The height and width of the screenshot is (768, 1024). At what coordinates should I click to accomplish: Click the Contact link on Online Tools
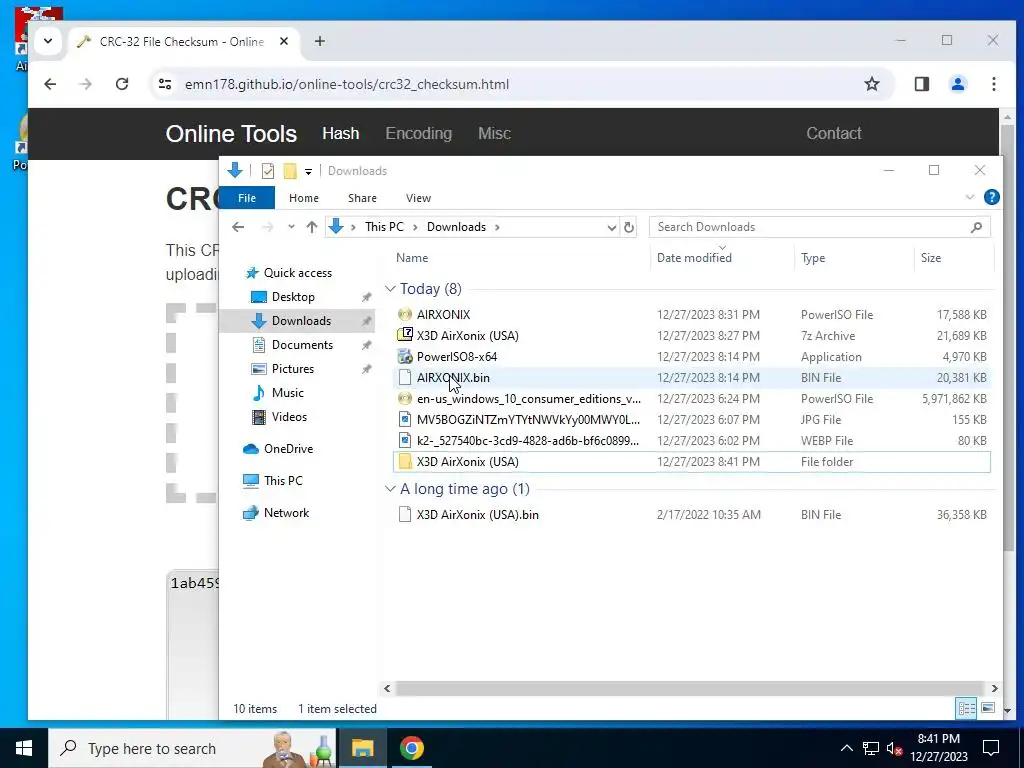(834, 133)
